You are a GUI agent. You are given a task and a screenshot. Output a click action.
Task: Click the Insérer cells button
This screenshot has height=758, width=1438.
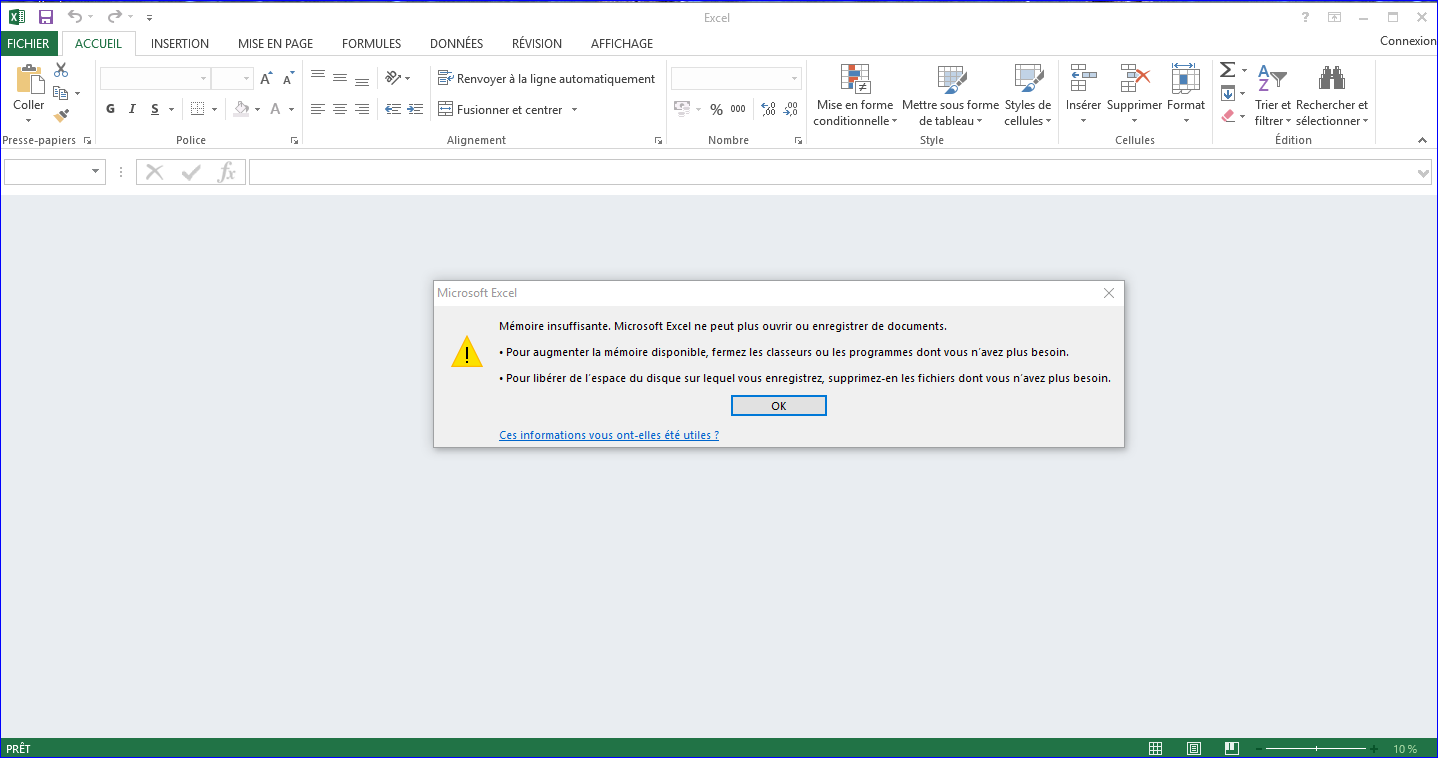tap(1083, 95)
